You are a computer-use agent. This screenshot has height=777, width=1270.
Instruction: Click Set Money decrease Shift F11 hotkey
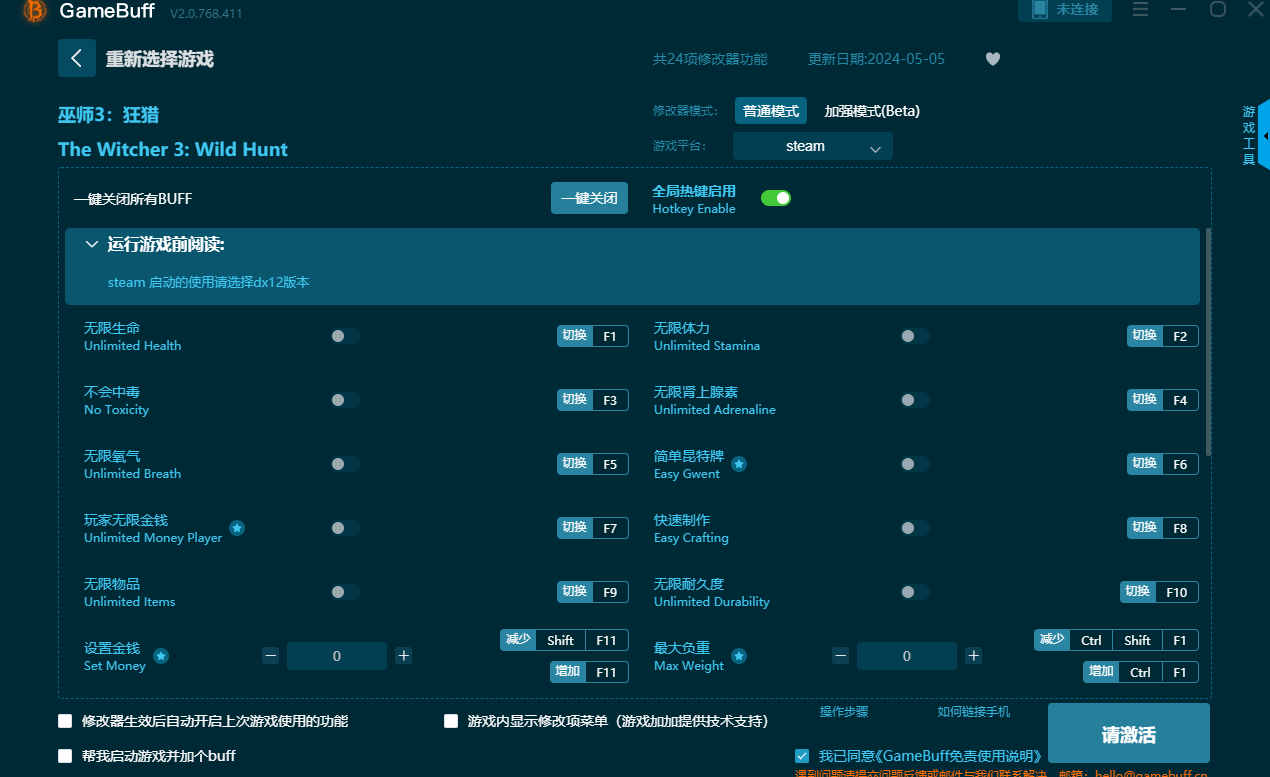pos(564,640)
